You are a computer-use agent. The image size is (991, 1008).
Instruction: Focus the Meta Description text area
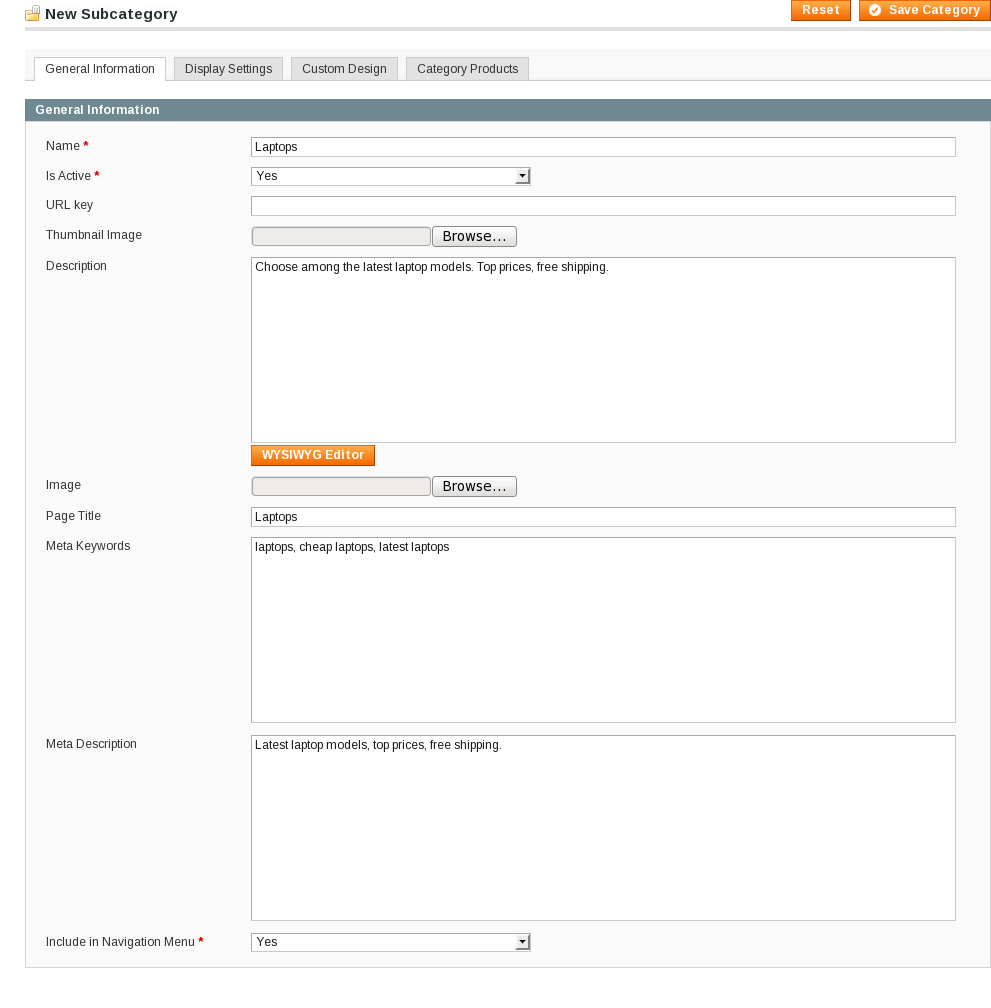pos(603,828)
